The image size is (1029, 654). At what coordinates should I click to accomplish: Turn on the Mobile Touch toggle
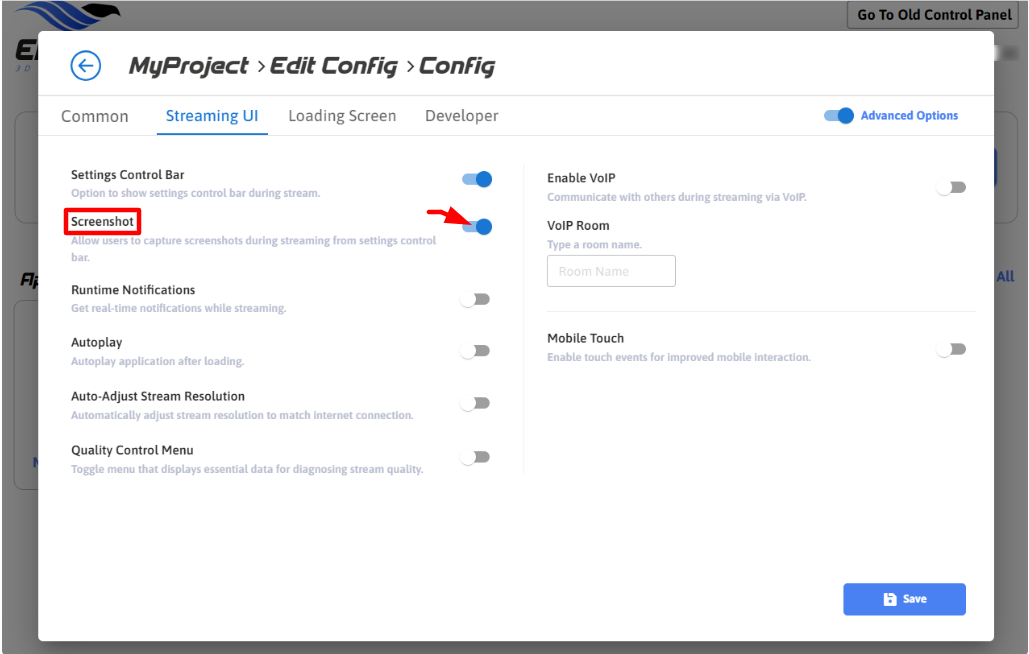(951, 349)
